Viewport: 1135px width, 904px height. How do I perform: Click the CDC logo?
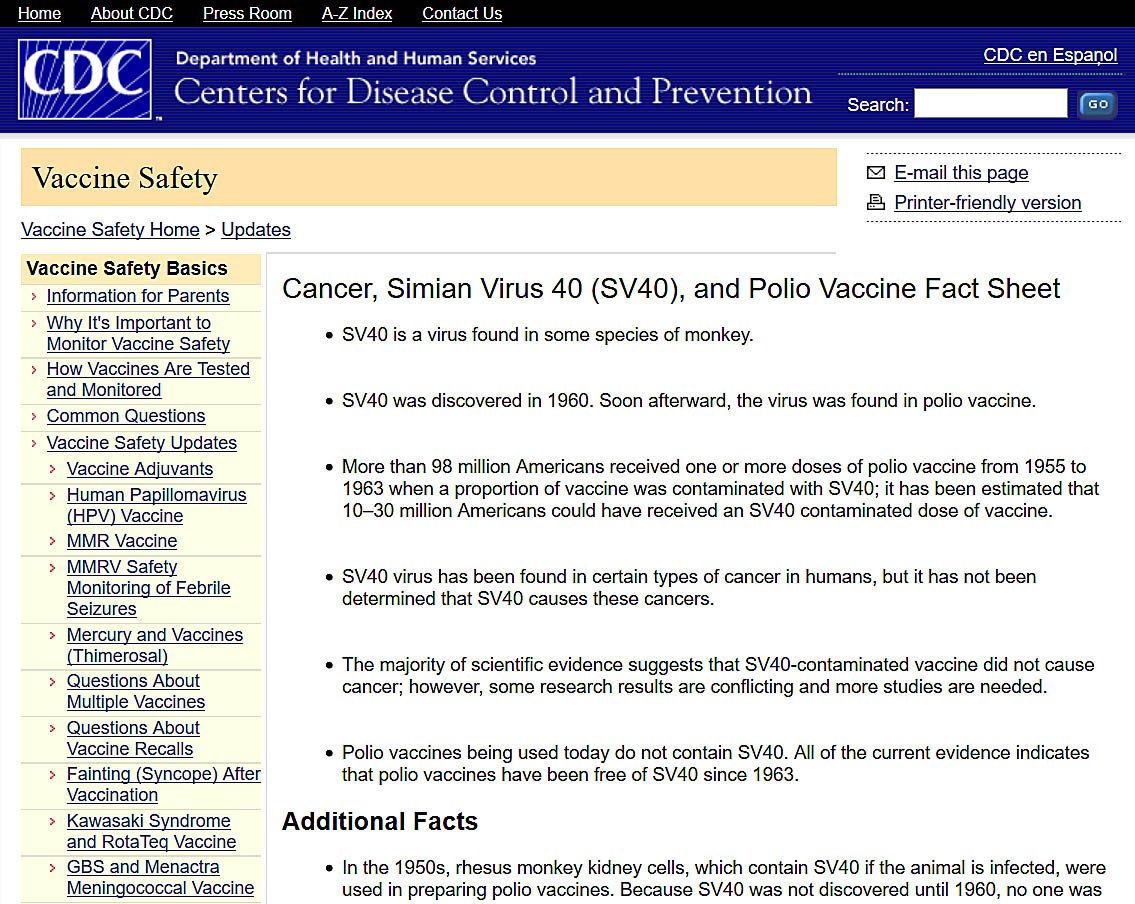pos(85,80)
